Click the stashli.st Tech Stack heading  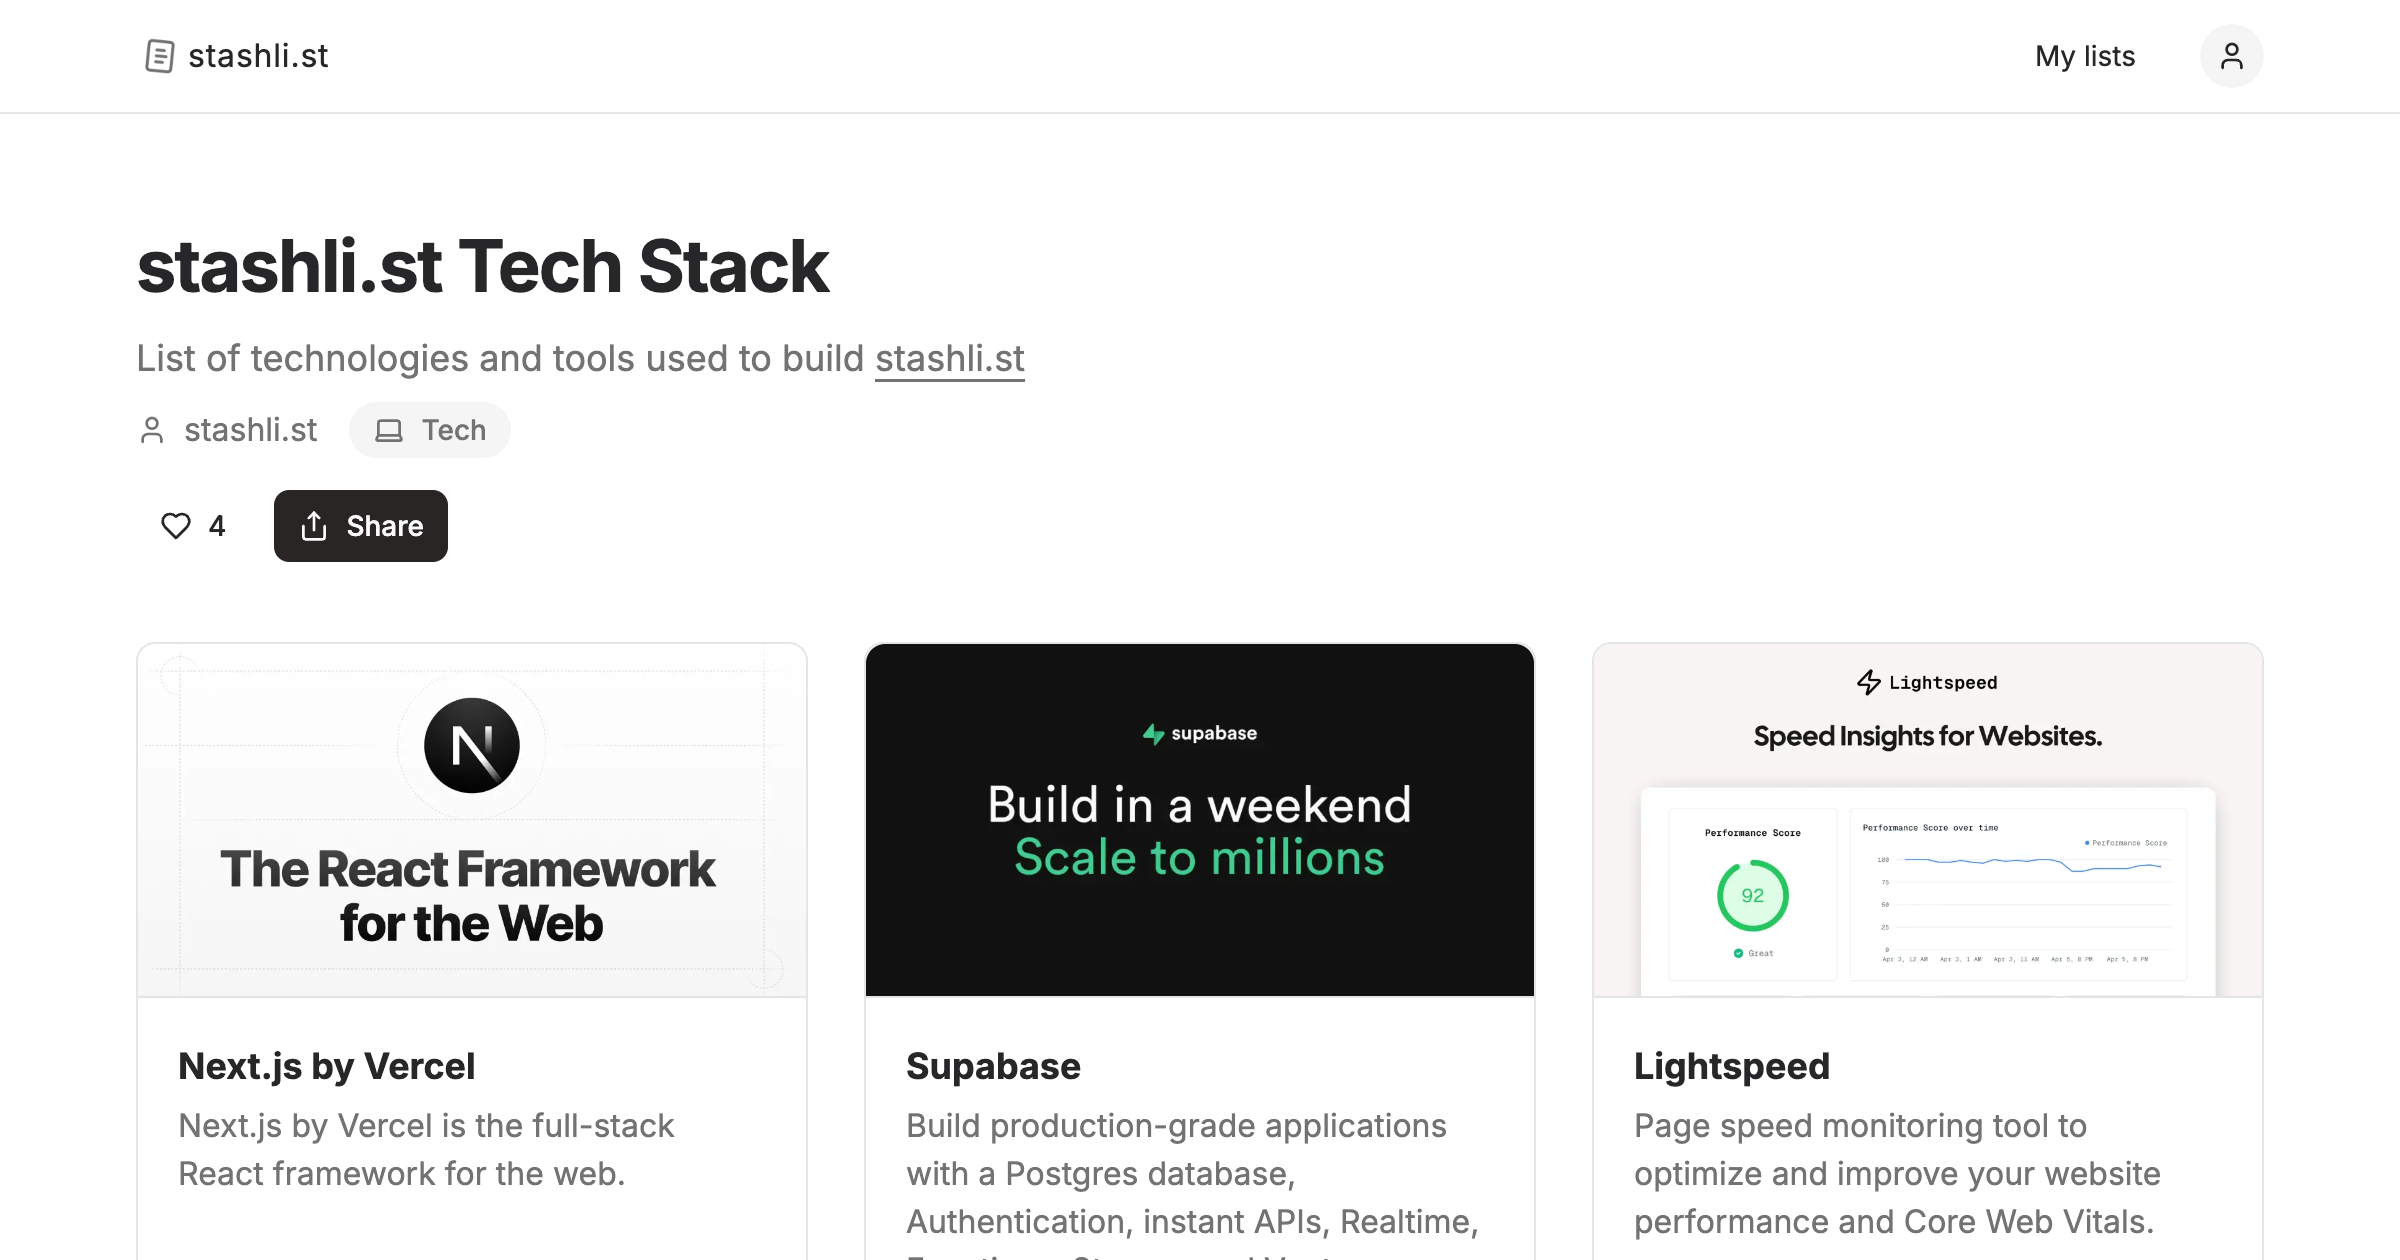pyautogui.click(x=483, y=267)
